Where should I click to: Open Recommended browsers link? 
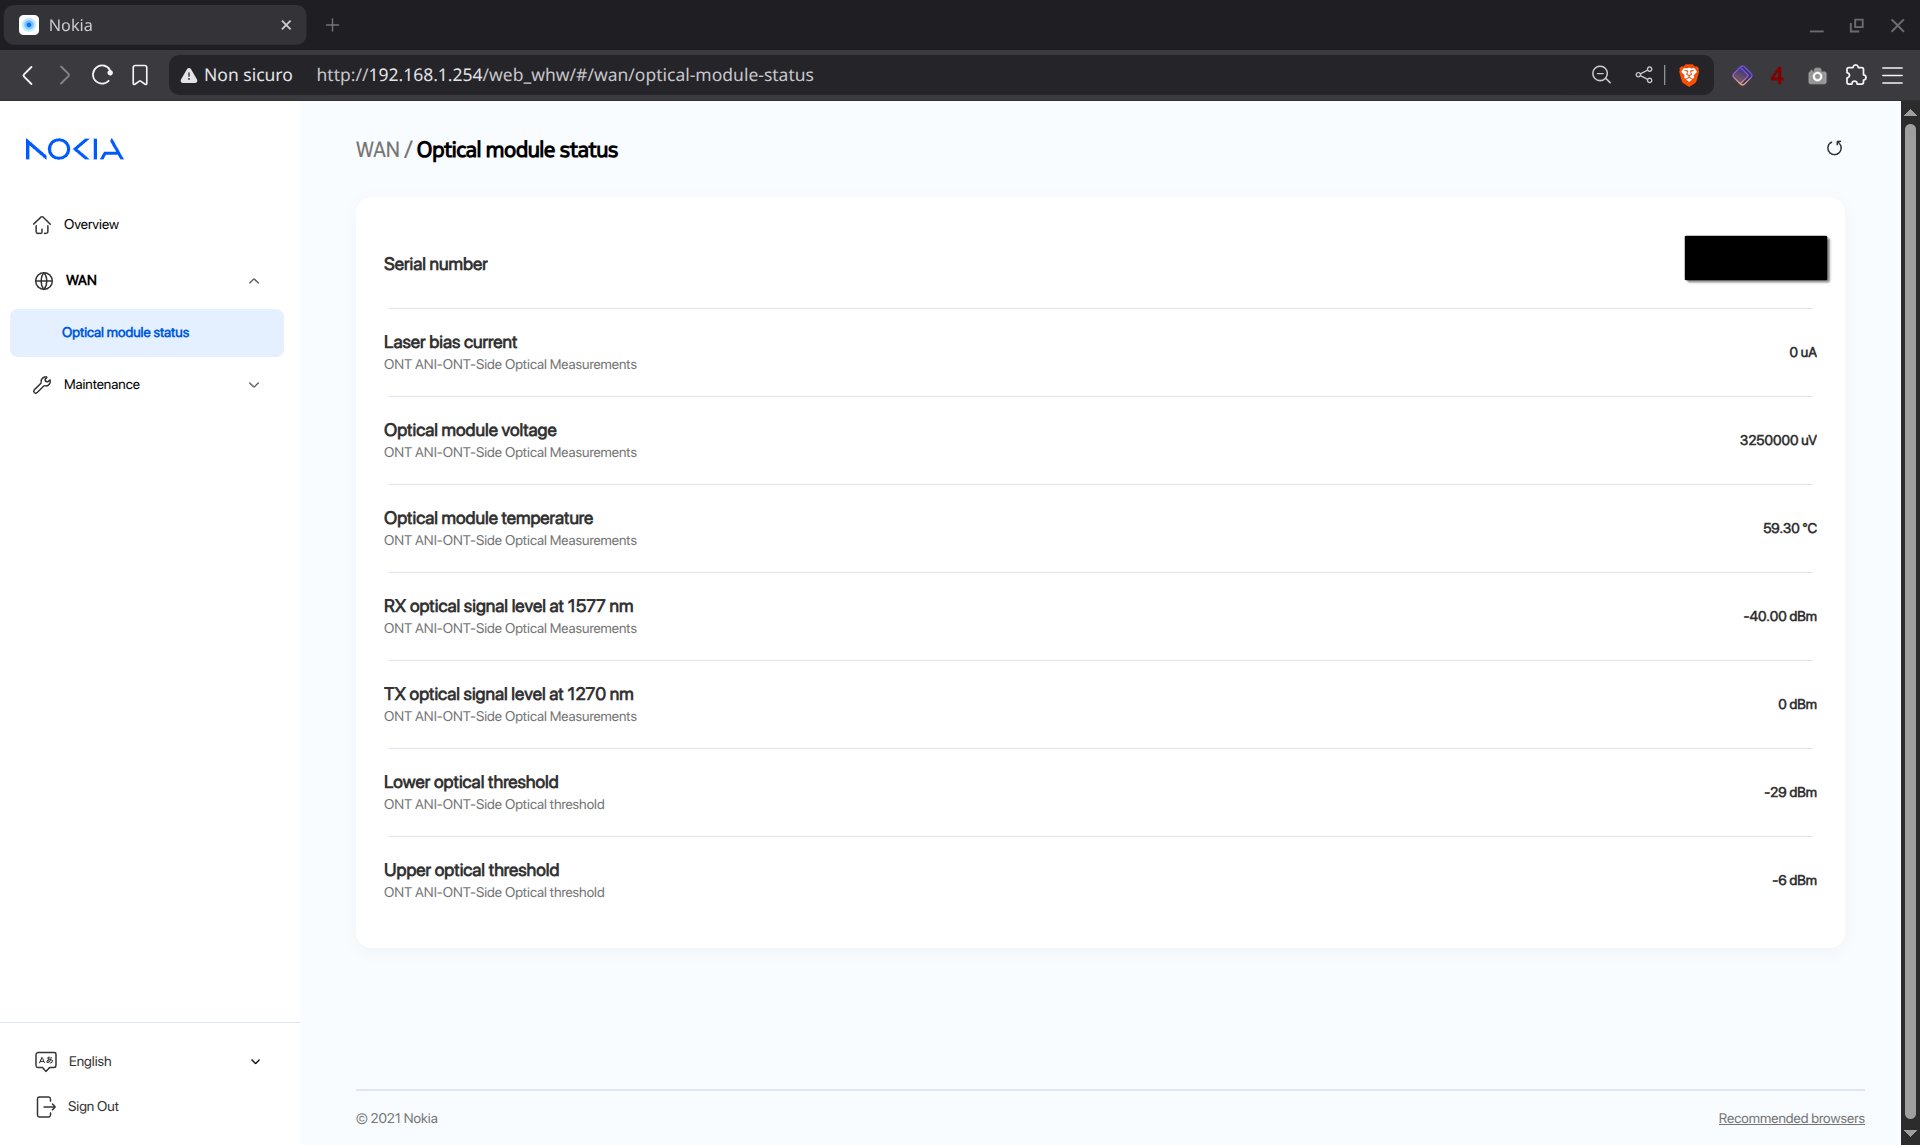click(x=1790, y=1119)
